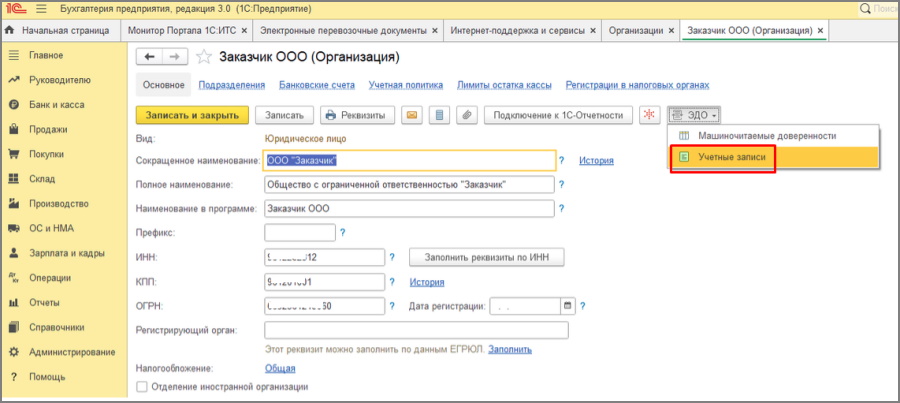Close the Заказчик ООО (Организация) tab

pyautogui.click(x=820, y=30)
